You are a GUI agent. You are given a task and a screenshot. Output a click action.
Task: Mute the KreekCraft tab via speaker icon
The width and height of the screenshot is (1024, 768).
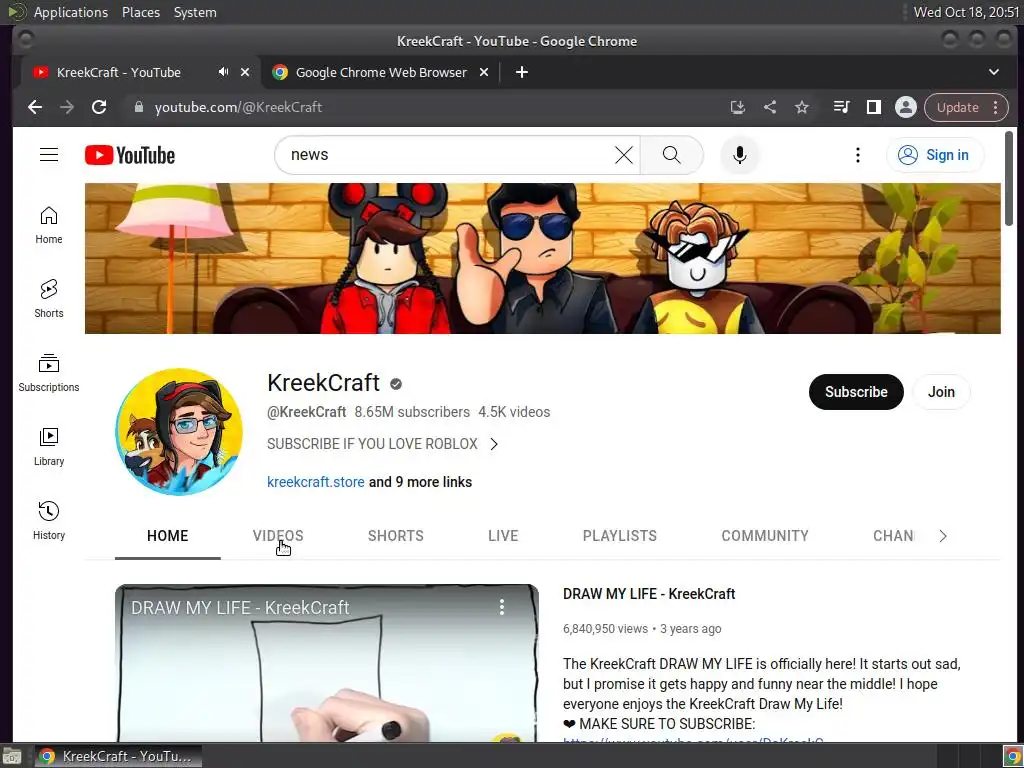coord(223,72)
